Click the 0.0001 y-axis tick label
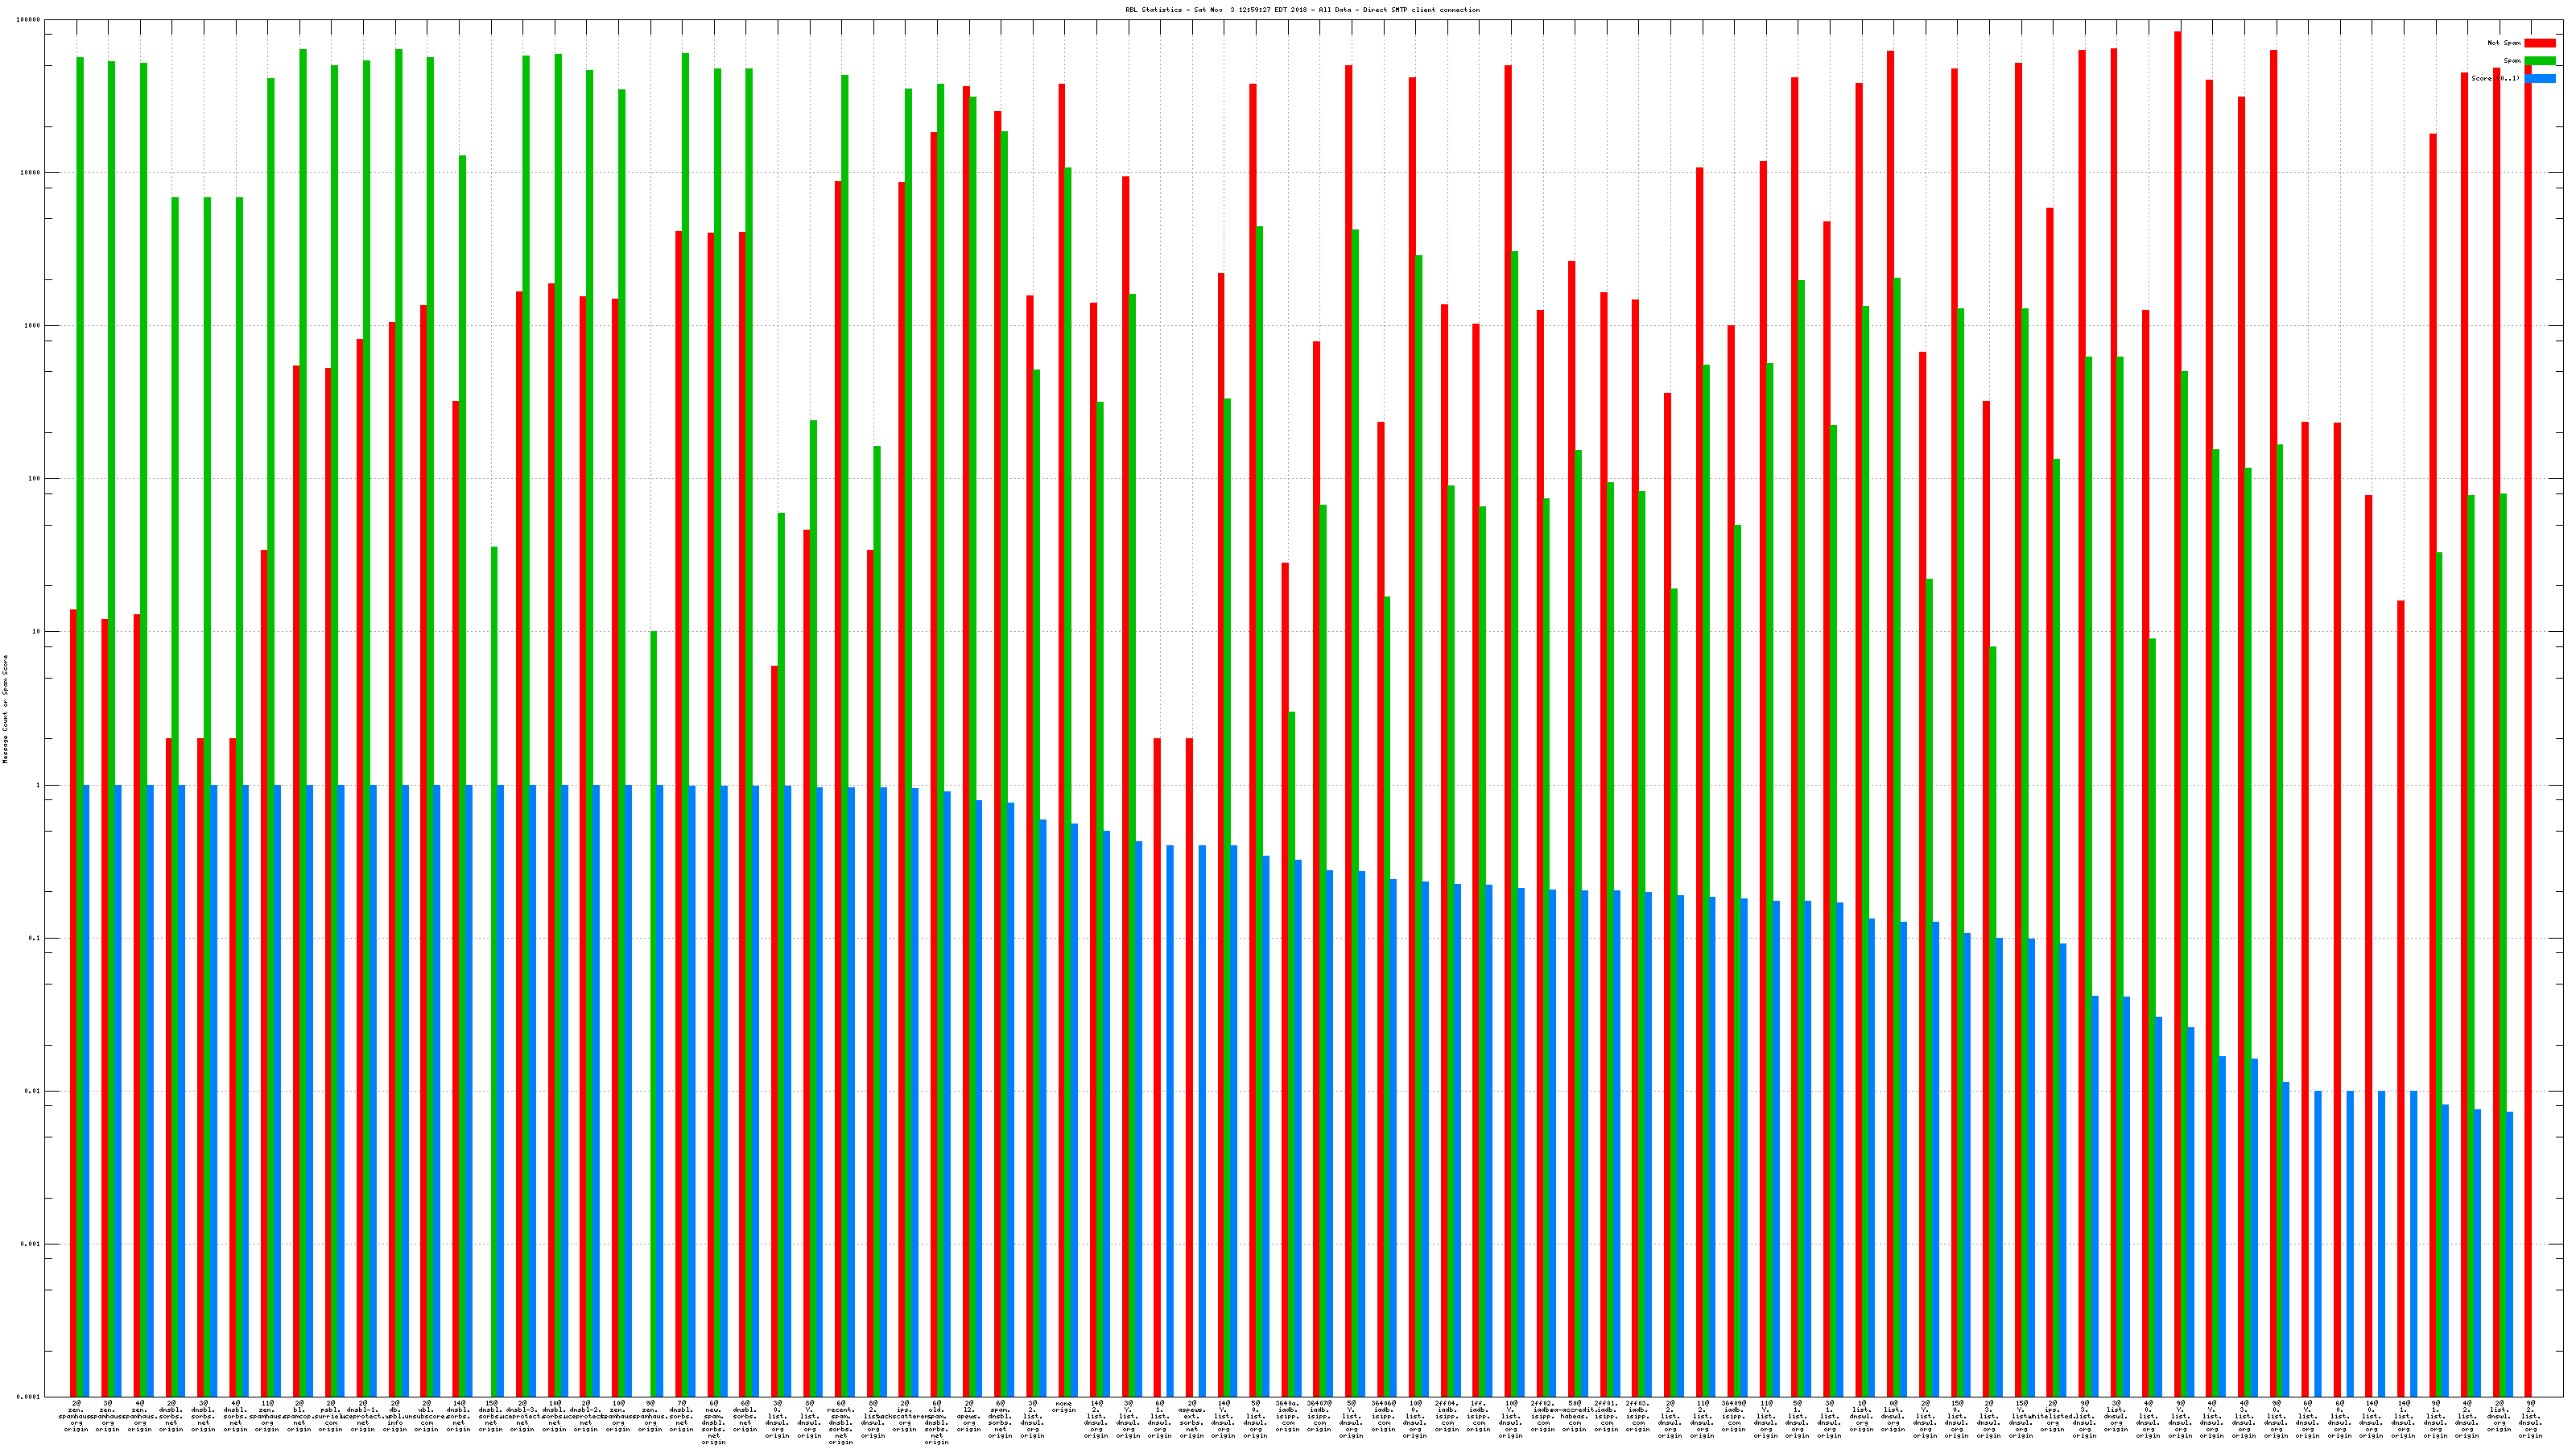This screenshot has height=1449, width=2576. pos(30,1396)
